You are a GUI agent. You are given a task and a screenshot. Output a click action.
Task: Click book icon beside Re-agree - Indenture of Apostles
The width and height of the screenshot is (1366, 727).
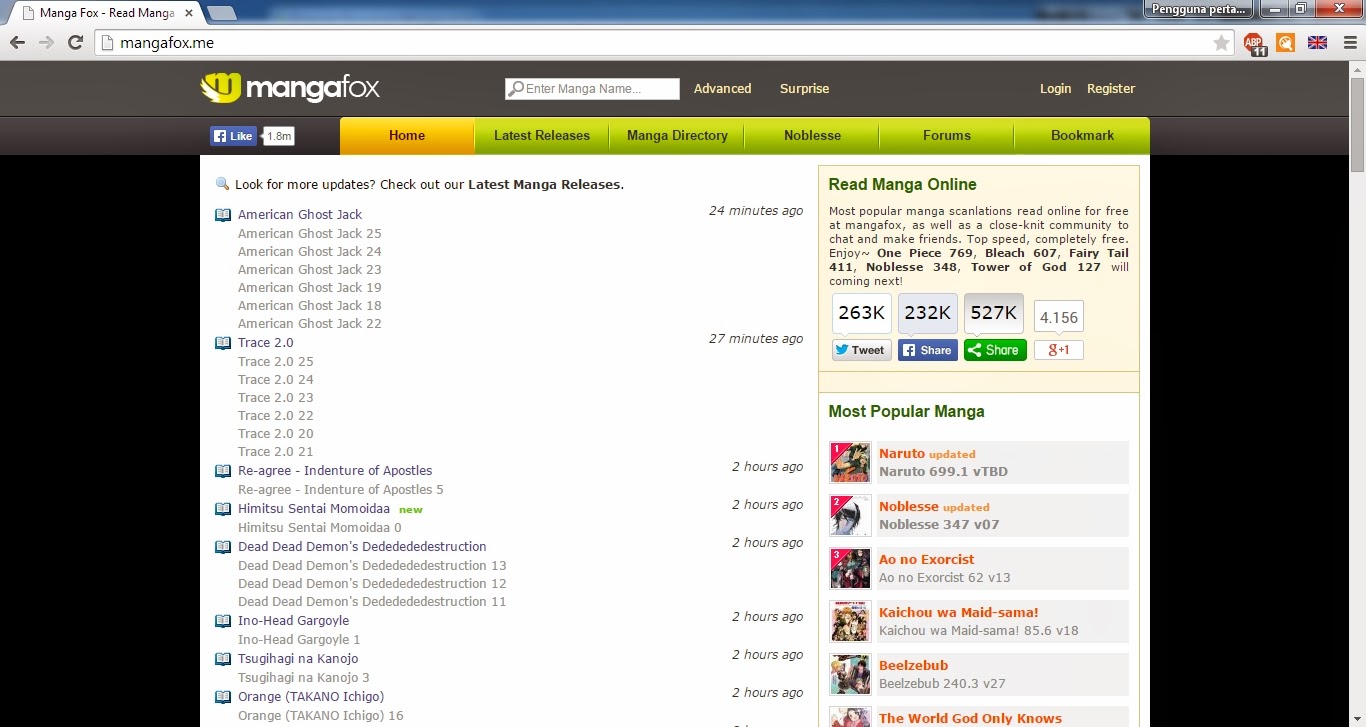223,471
